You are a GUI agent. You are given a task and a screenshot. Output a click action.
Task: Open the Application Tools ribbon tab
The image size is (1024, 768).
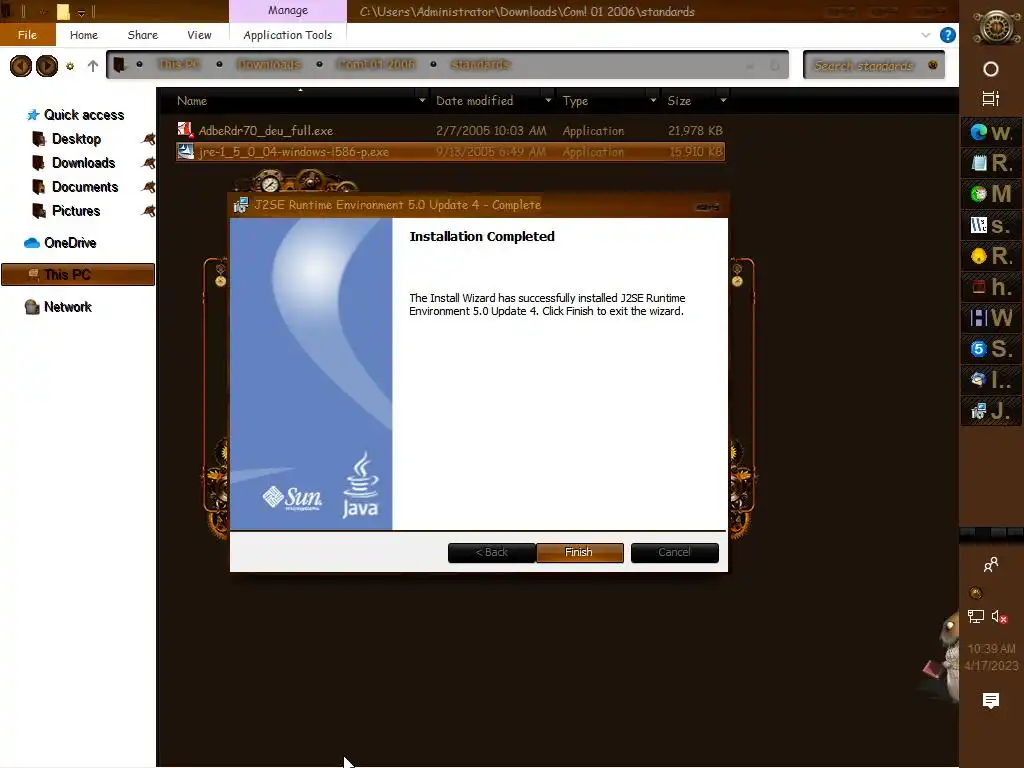coord(287,35)
